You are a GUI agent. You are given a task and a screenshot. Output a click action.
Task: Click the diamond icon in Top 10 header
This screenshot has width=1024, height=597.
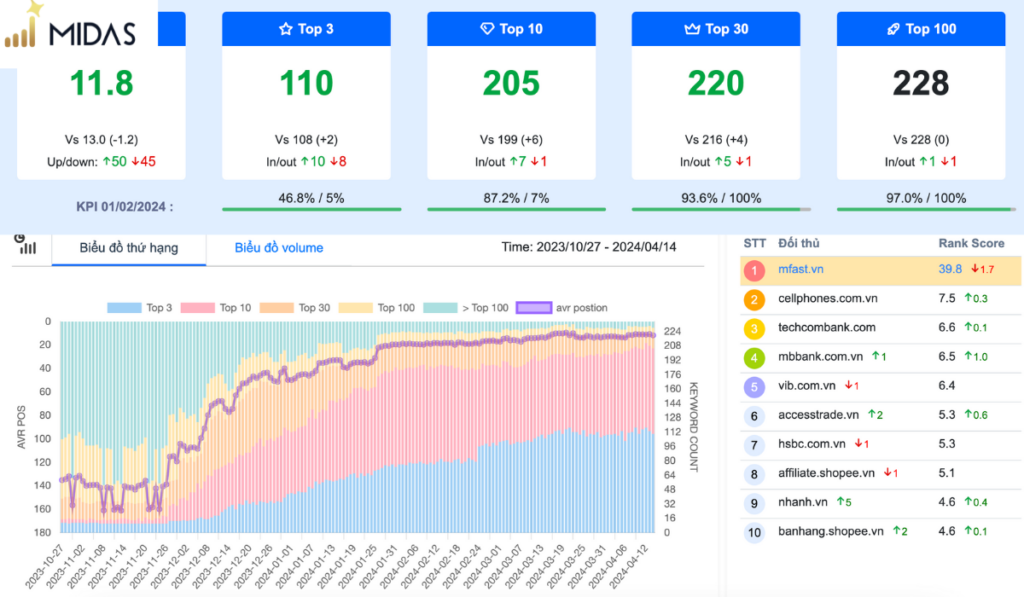click(x=487, y=29)
